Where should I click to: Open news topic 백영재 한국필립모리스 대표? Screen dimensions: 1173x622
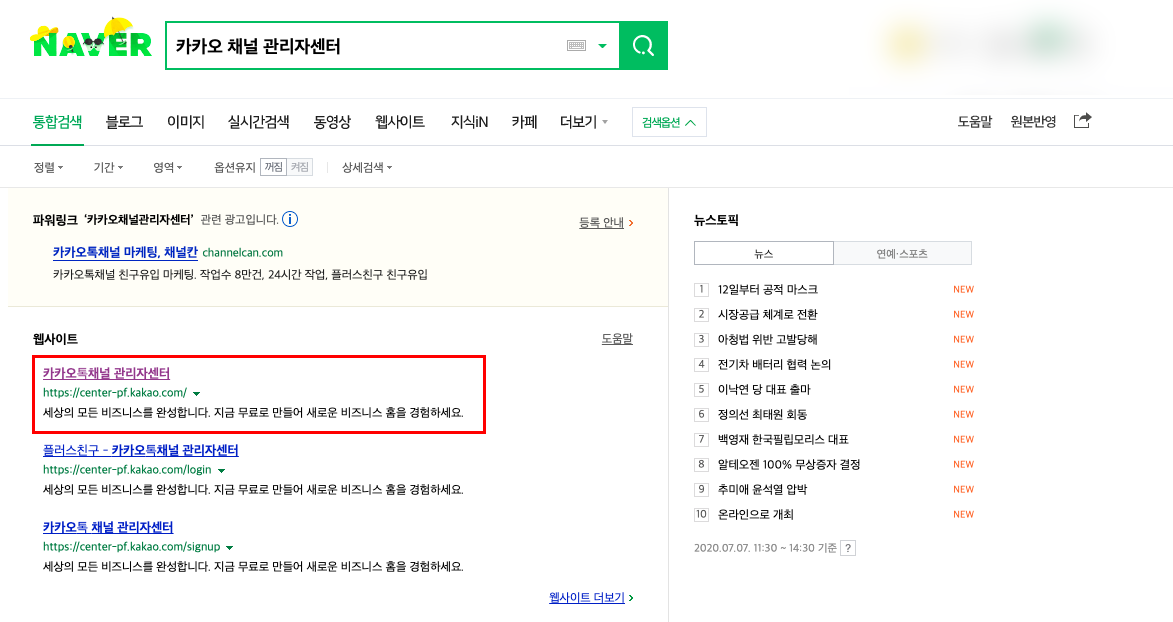tap(783, 439)
